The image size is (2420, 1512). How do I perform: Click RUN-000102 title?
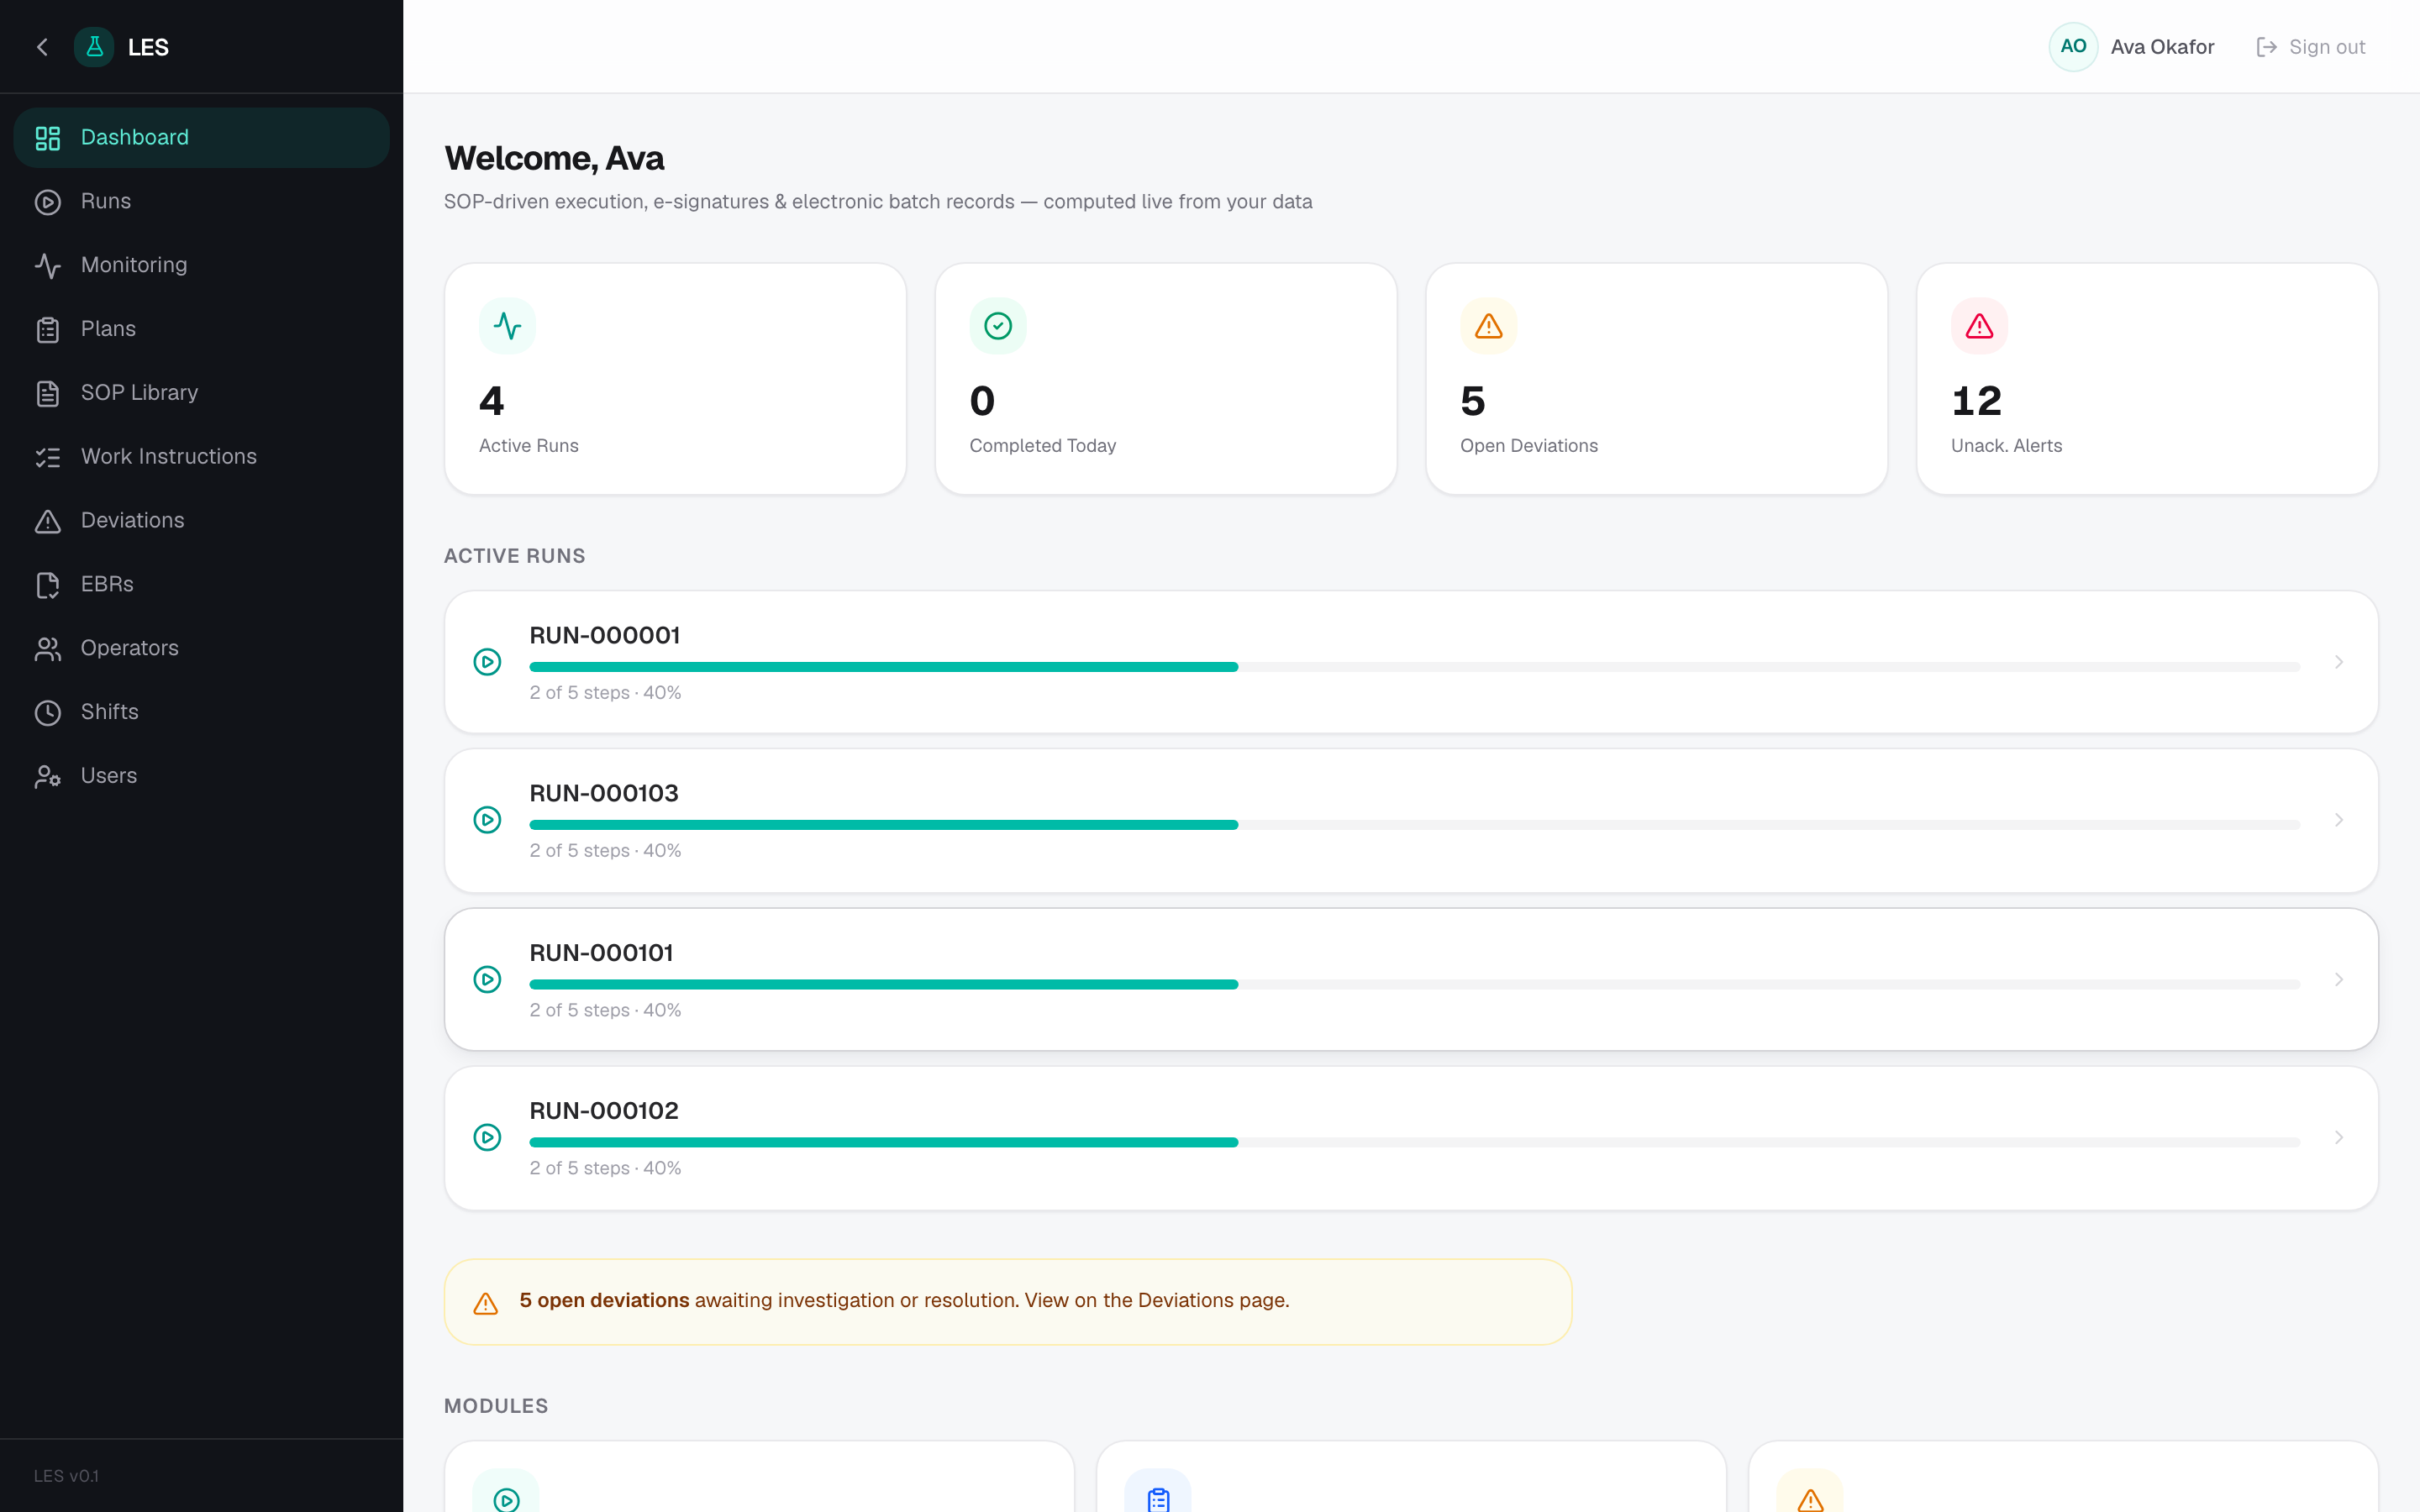[x=604, y=1111]
